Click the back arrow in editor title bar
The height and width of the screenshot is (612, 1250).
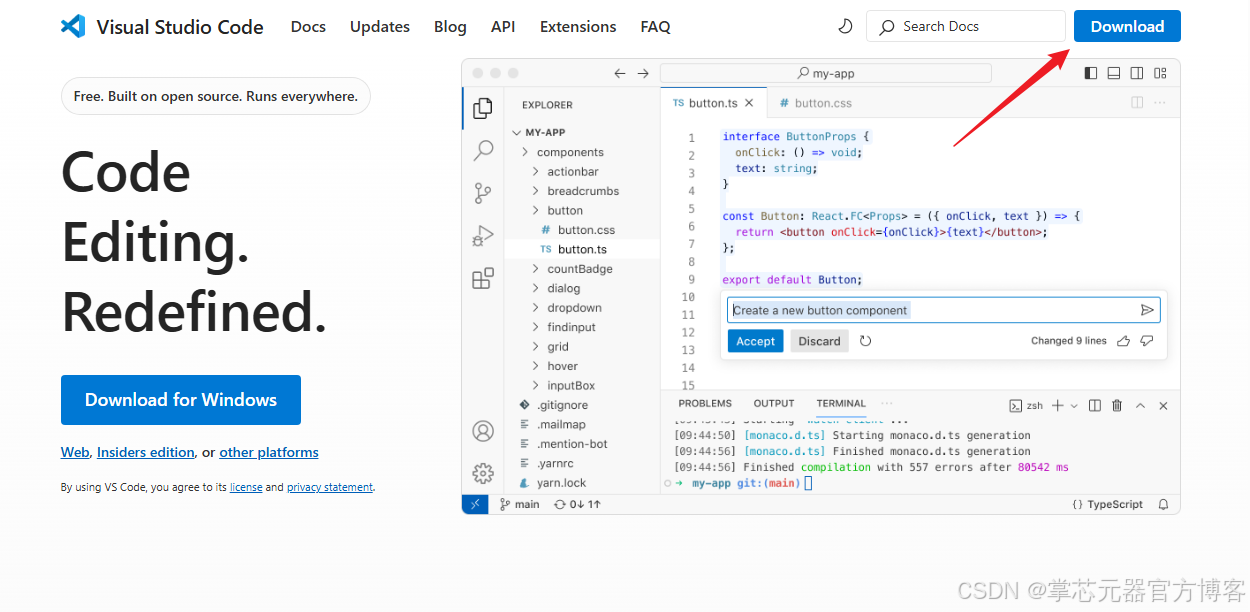click(620, 73)
